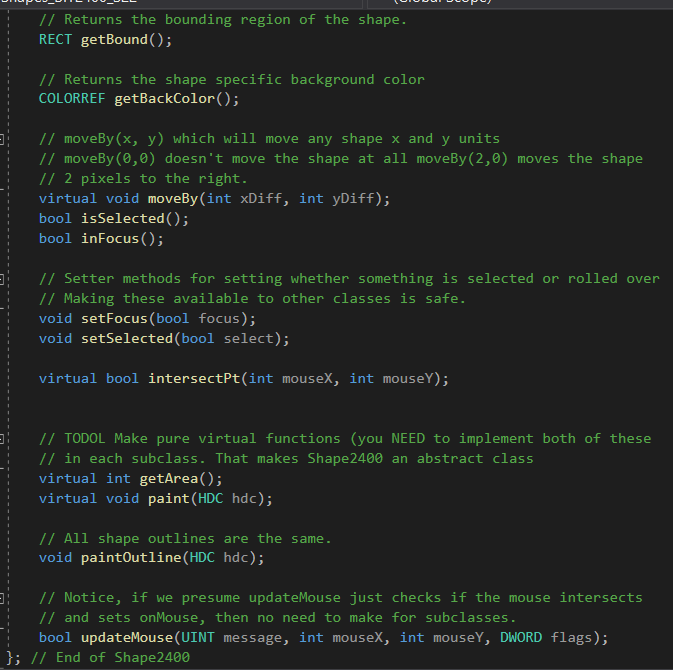The height and width of the screenshot is (670, 673).
Task: Click the DWORD type keyword
Action: click(x=521, y=637)
